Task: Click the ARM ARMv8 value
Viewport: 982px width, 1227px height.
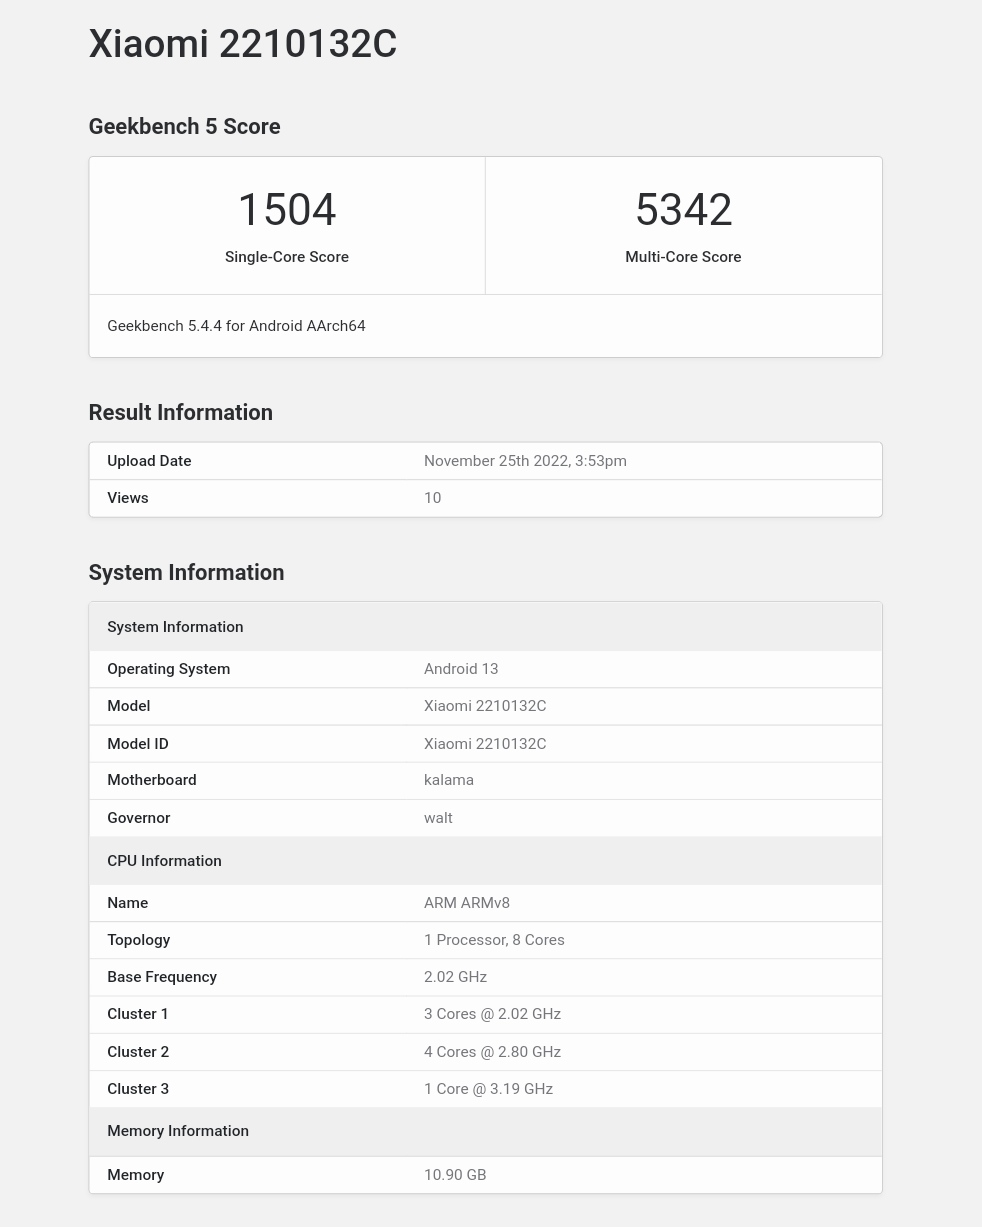Action: (467, 903)
